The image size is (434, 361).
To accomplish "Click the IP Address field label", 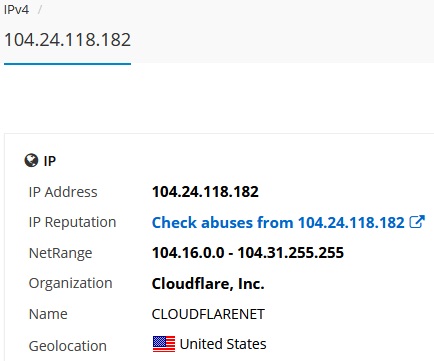I will 63,192.
